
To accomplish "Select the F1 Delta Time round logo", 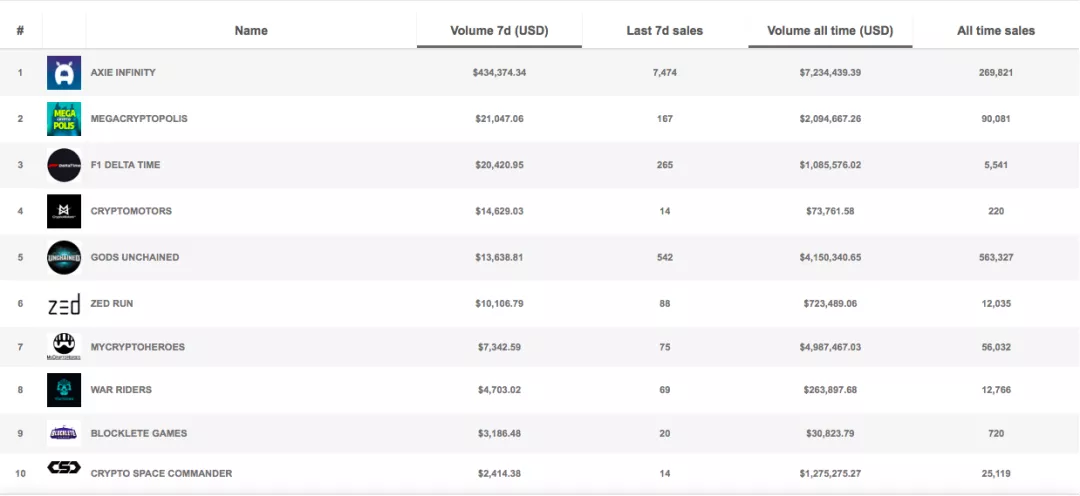I will pos(64,165).
